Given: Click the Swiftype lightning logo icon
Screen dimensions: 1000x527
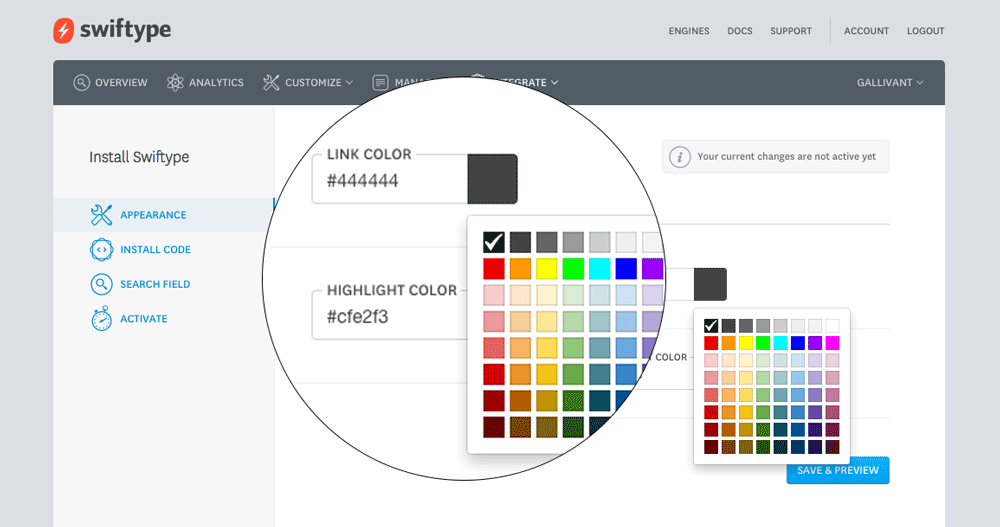Looking at the screenshot, I should click(64, 31).
